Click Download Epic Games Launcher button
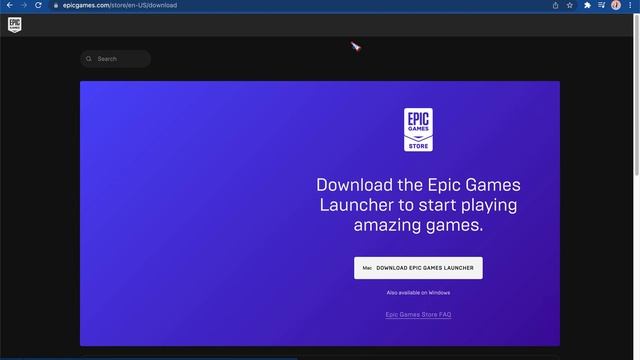This screenshot has height=360, width=640. click(x=418, y=268)
